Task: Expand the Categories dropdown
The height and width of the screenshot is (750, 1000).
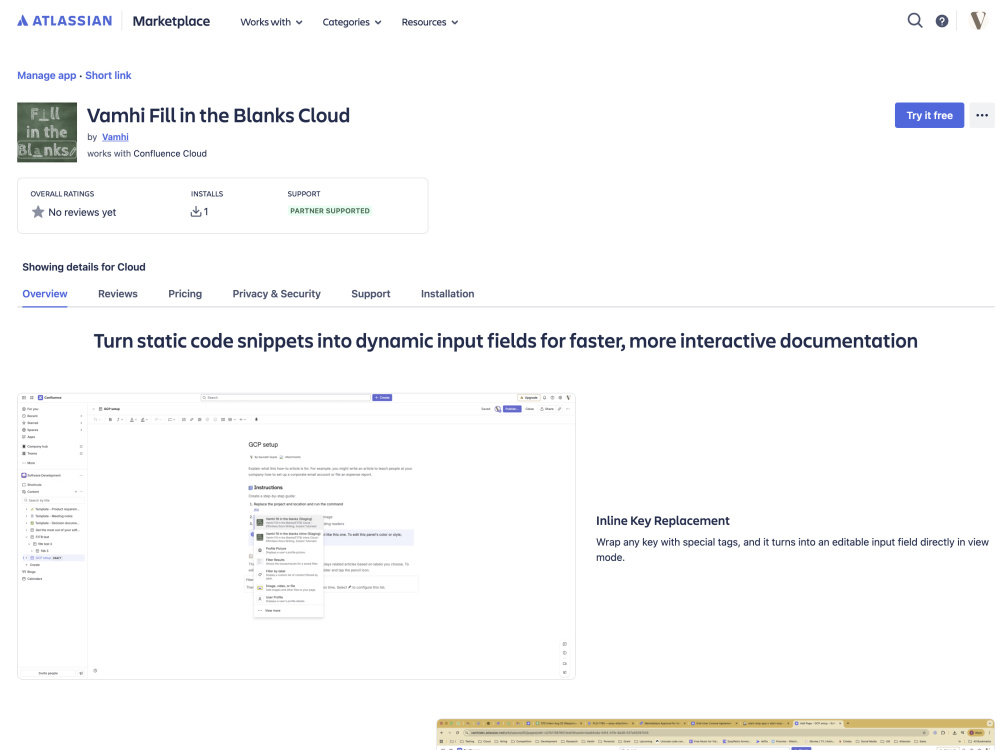Action: pos(351,22)
